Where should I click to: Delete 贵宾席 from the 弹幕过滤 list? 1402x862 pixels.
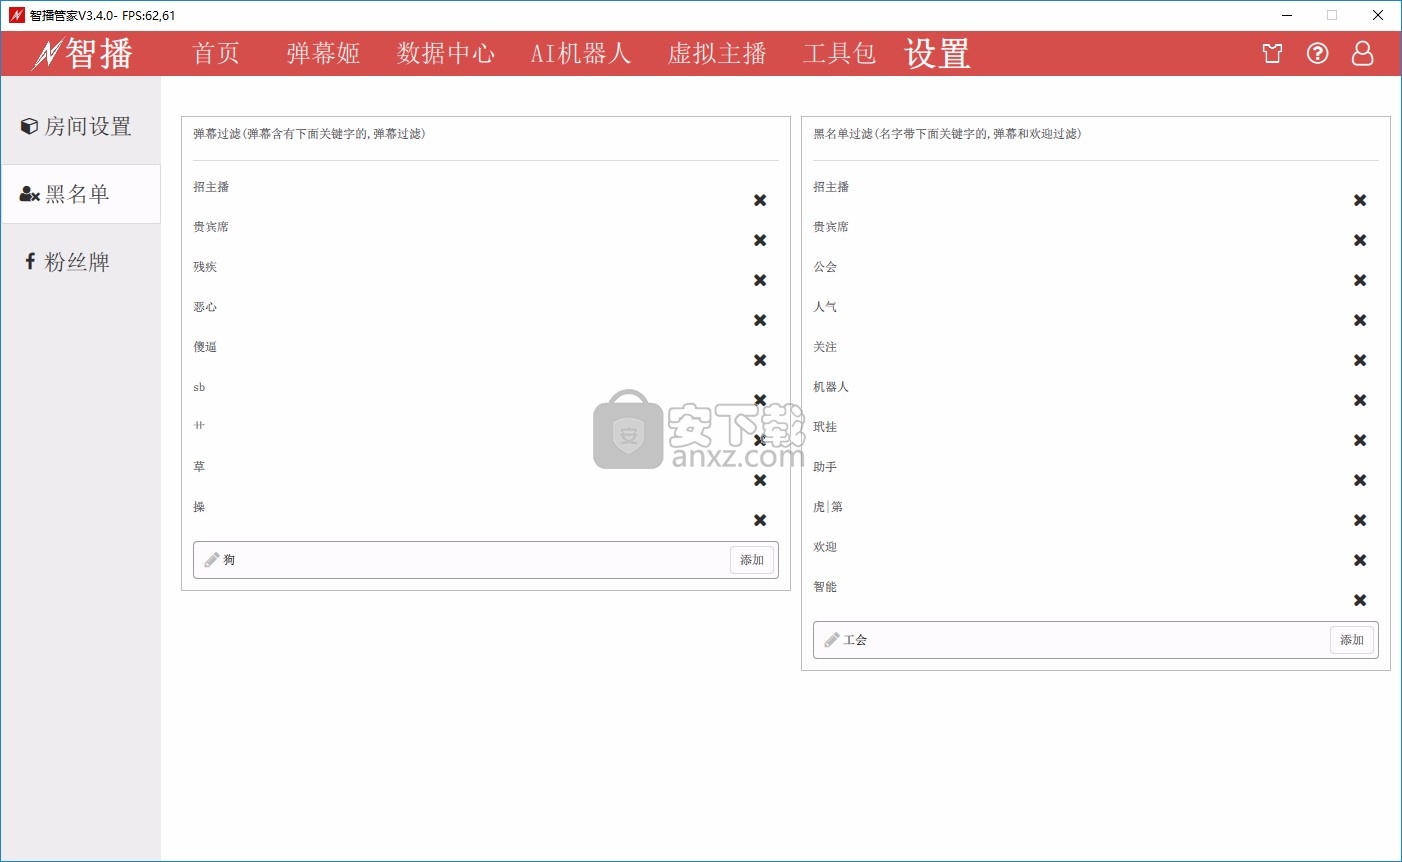760,240
